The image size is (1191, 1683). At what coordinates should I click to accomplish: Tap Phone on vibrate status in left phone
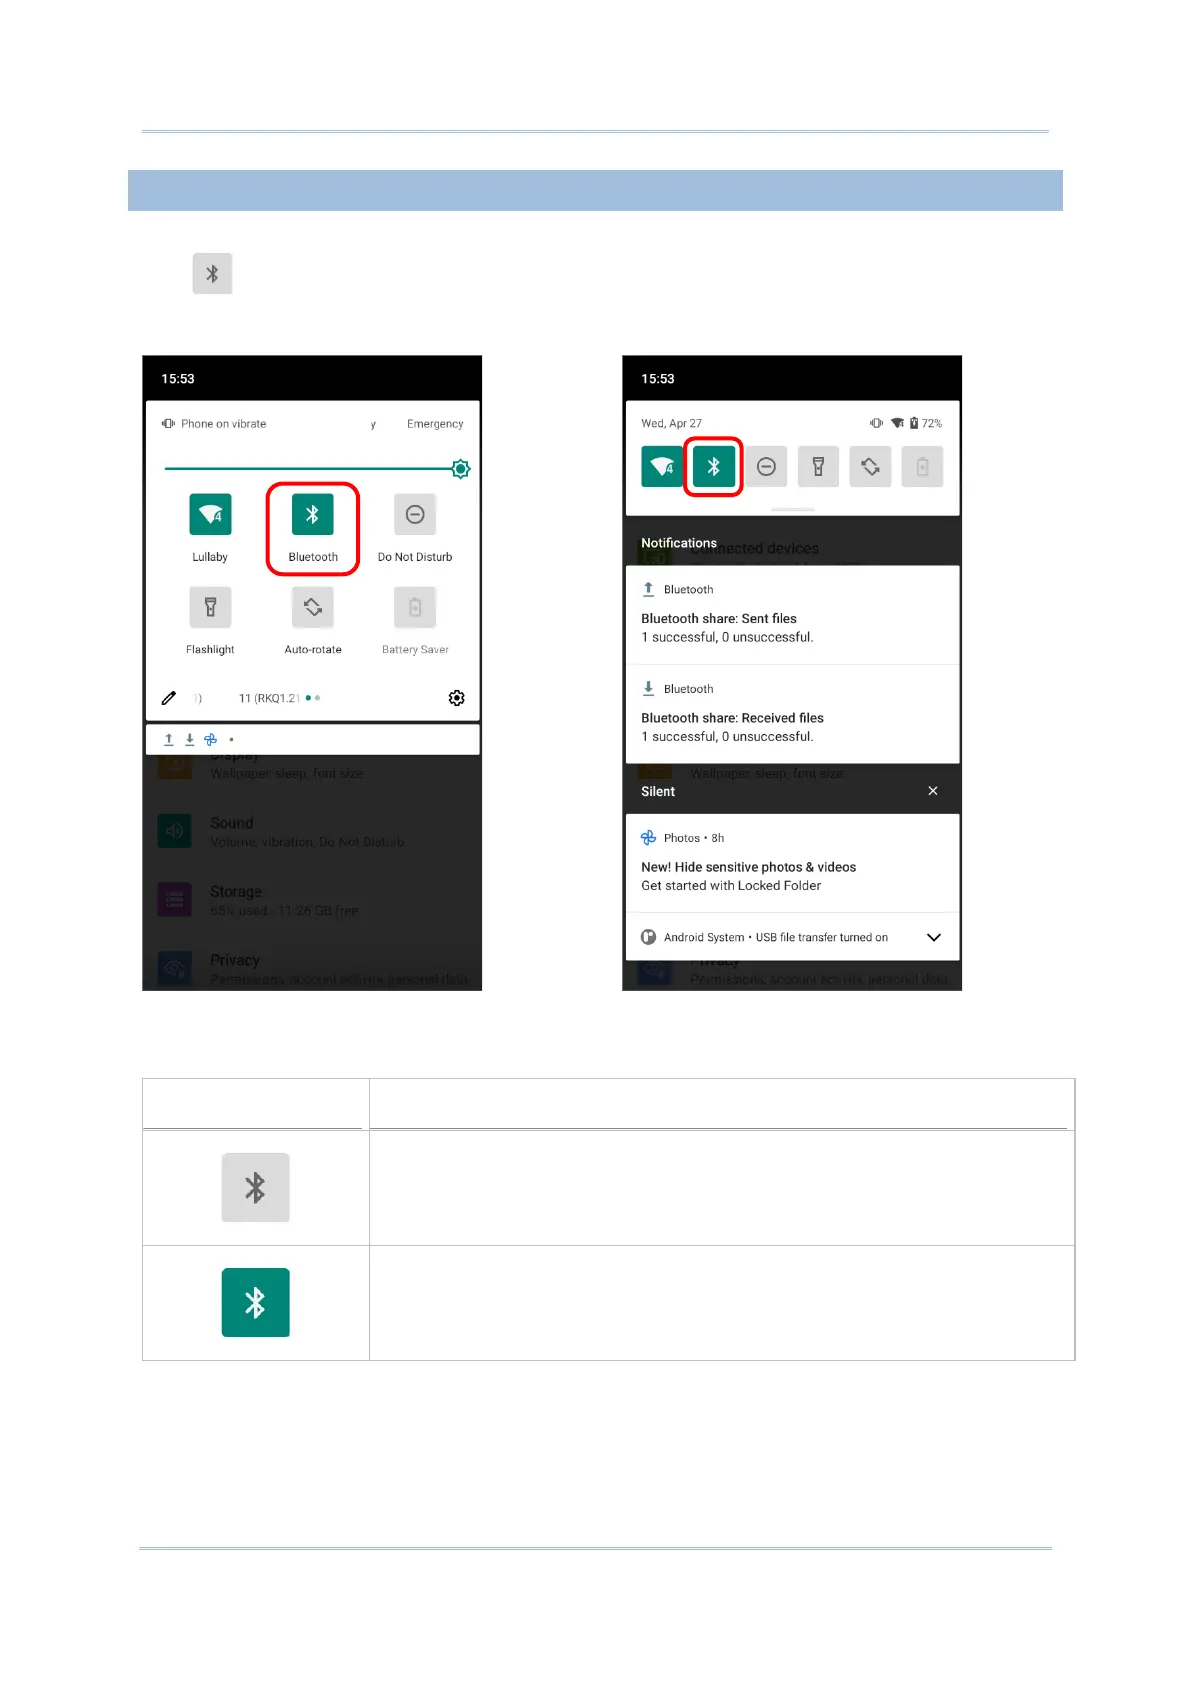tap(214, 424)
